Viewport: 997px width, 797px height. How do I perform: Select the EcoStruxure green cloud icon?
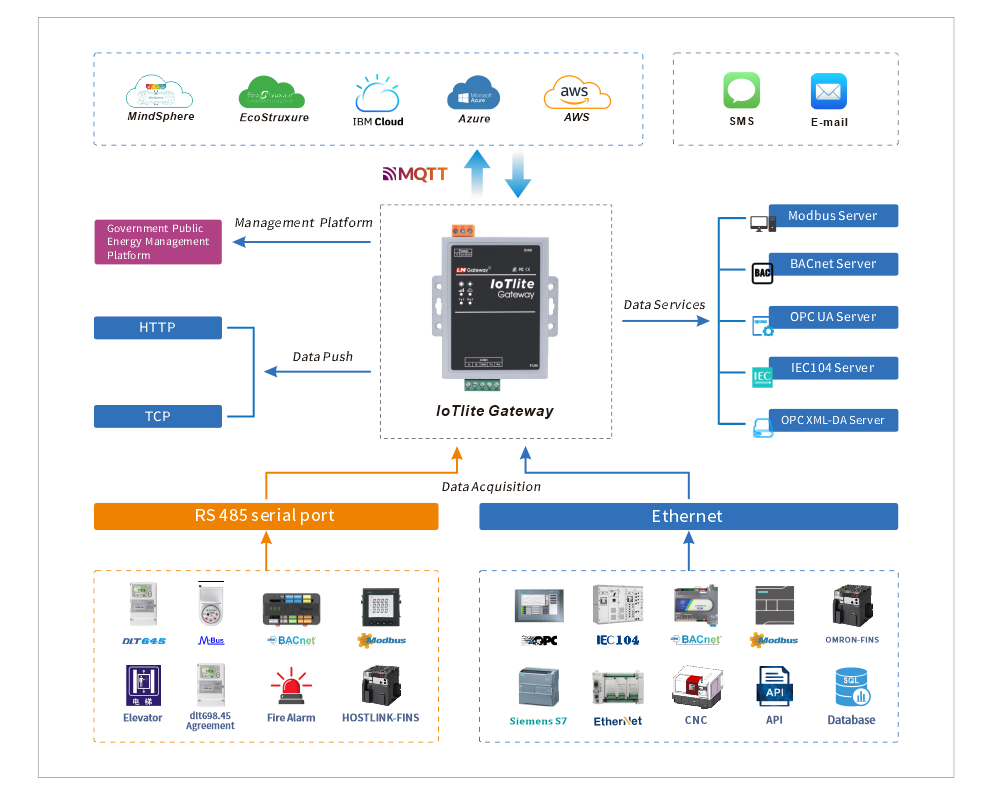pos(272,92)
